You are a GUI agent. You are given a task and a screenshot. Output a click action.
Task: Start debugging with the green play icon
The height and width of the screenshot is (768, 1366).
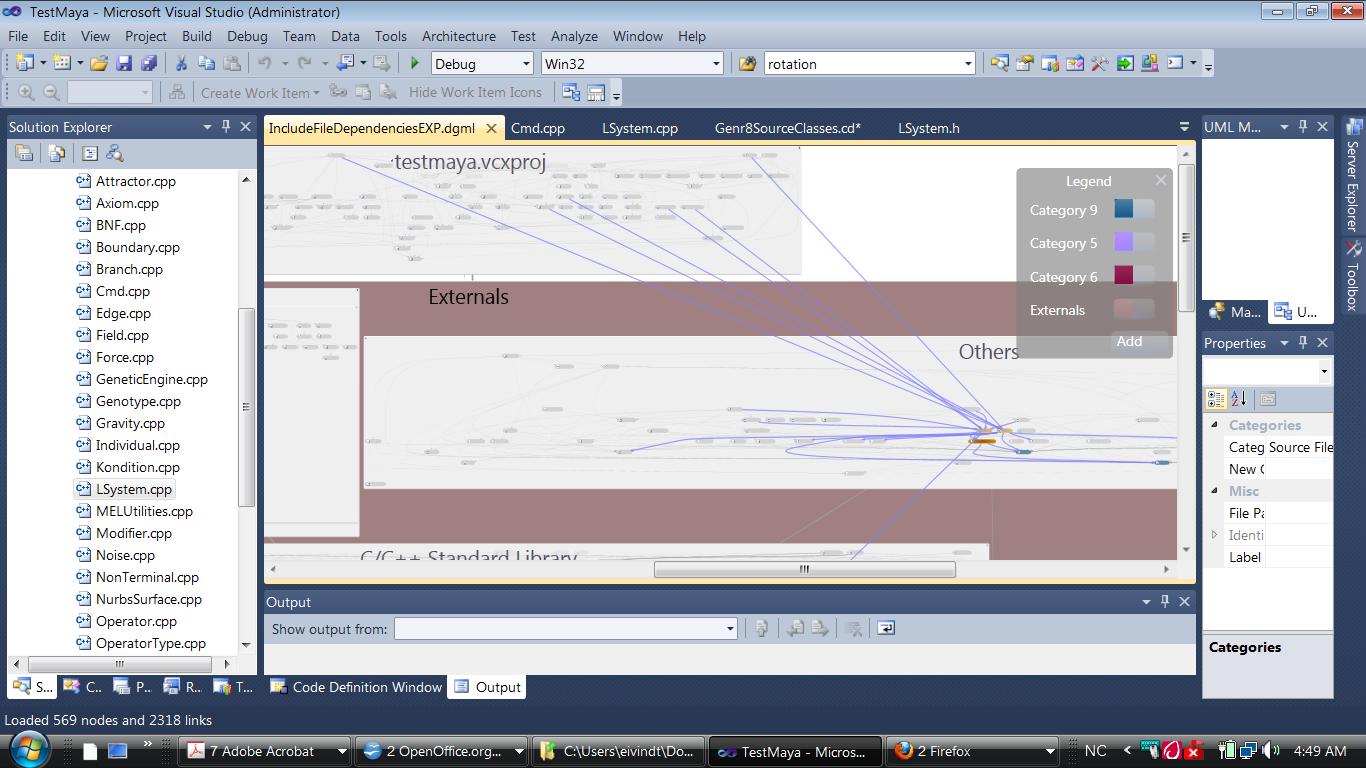click(x=415, y=63)
